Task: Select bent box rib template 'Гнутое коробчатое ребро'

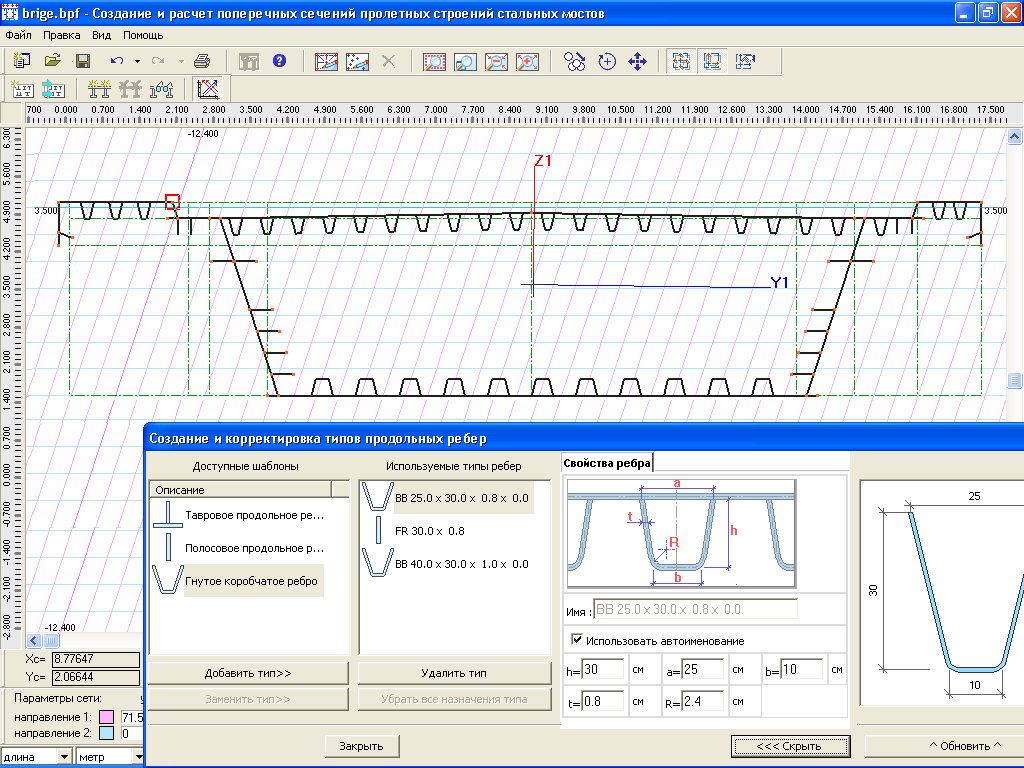Action: click(x=253, y=581)
